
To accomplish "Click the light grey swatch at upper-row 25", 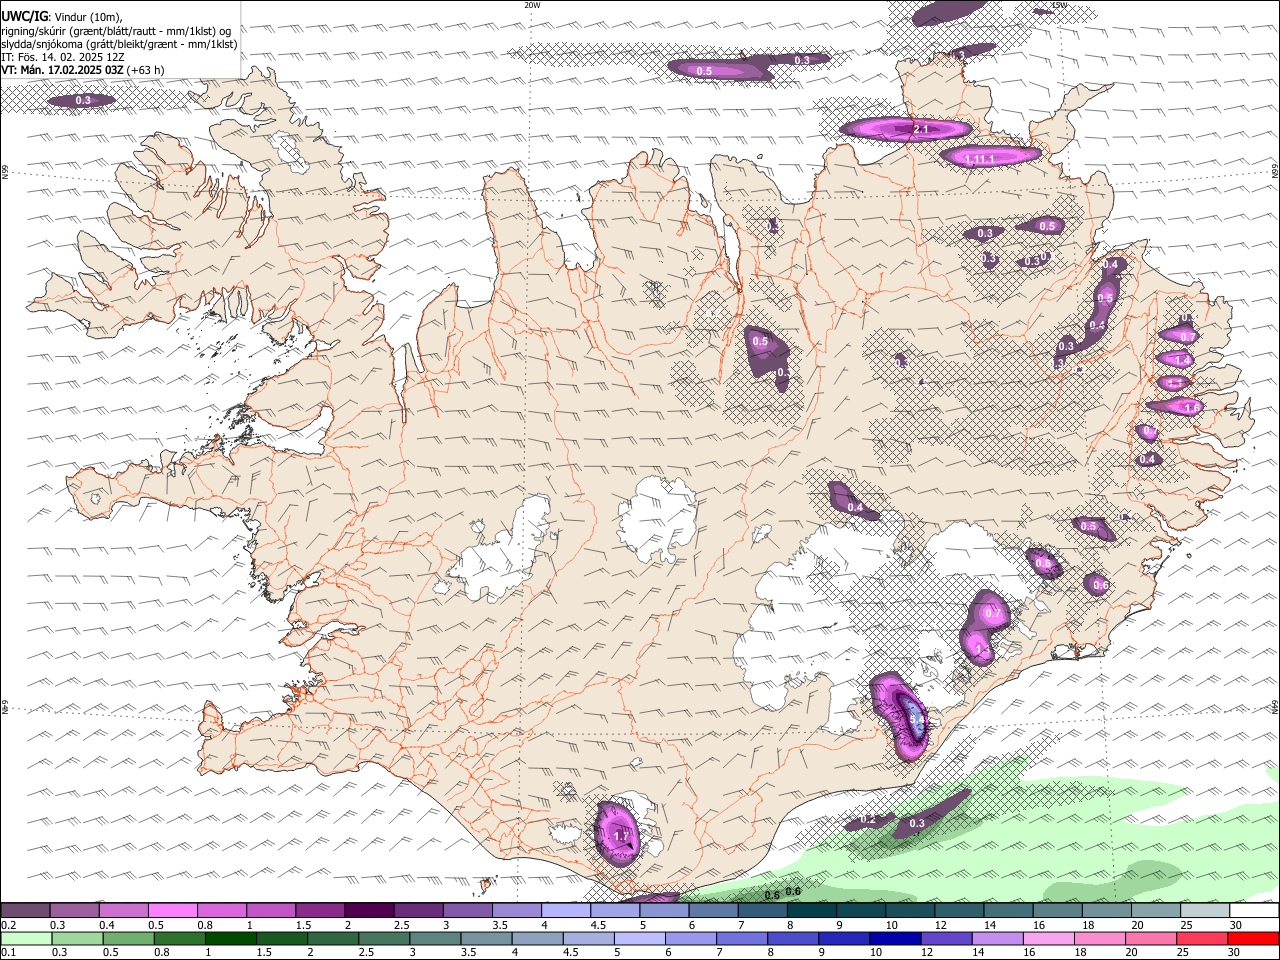I will coord(1204,910).
